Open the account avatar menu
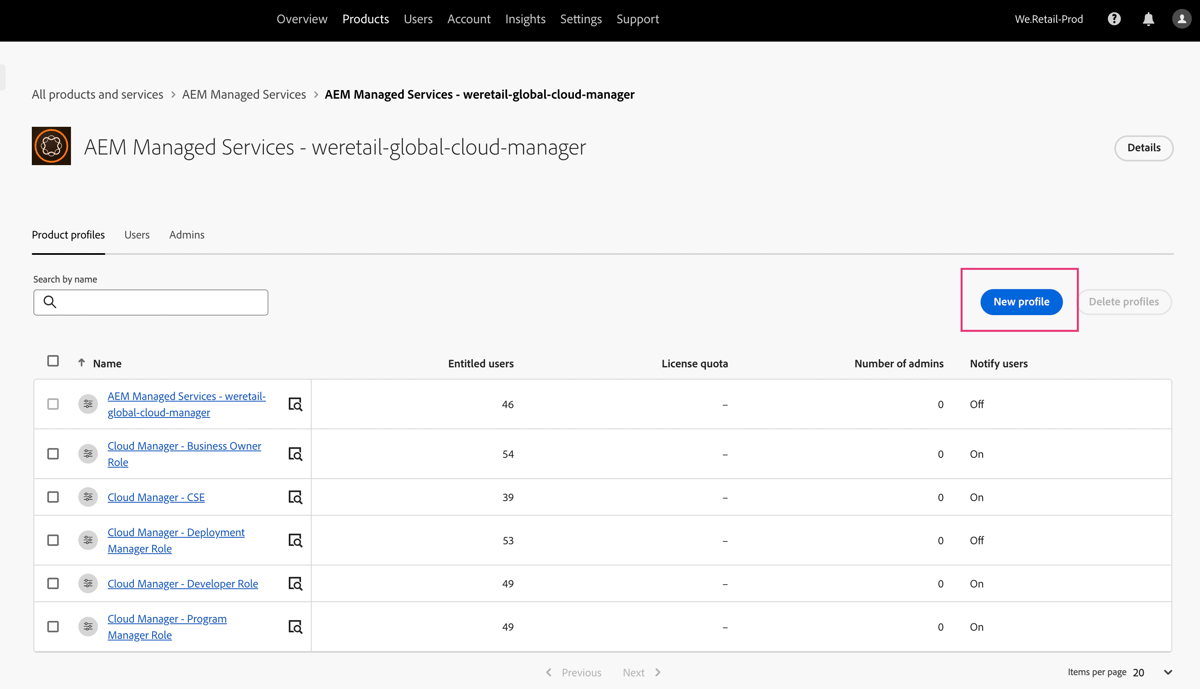1200x689 pixels. click(1181, 18)
